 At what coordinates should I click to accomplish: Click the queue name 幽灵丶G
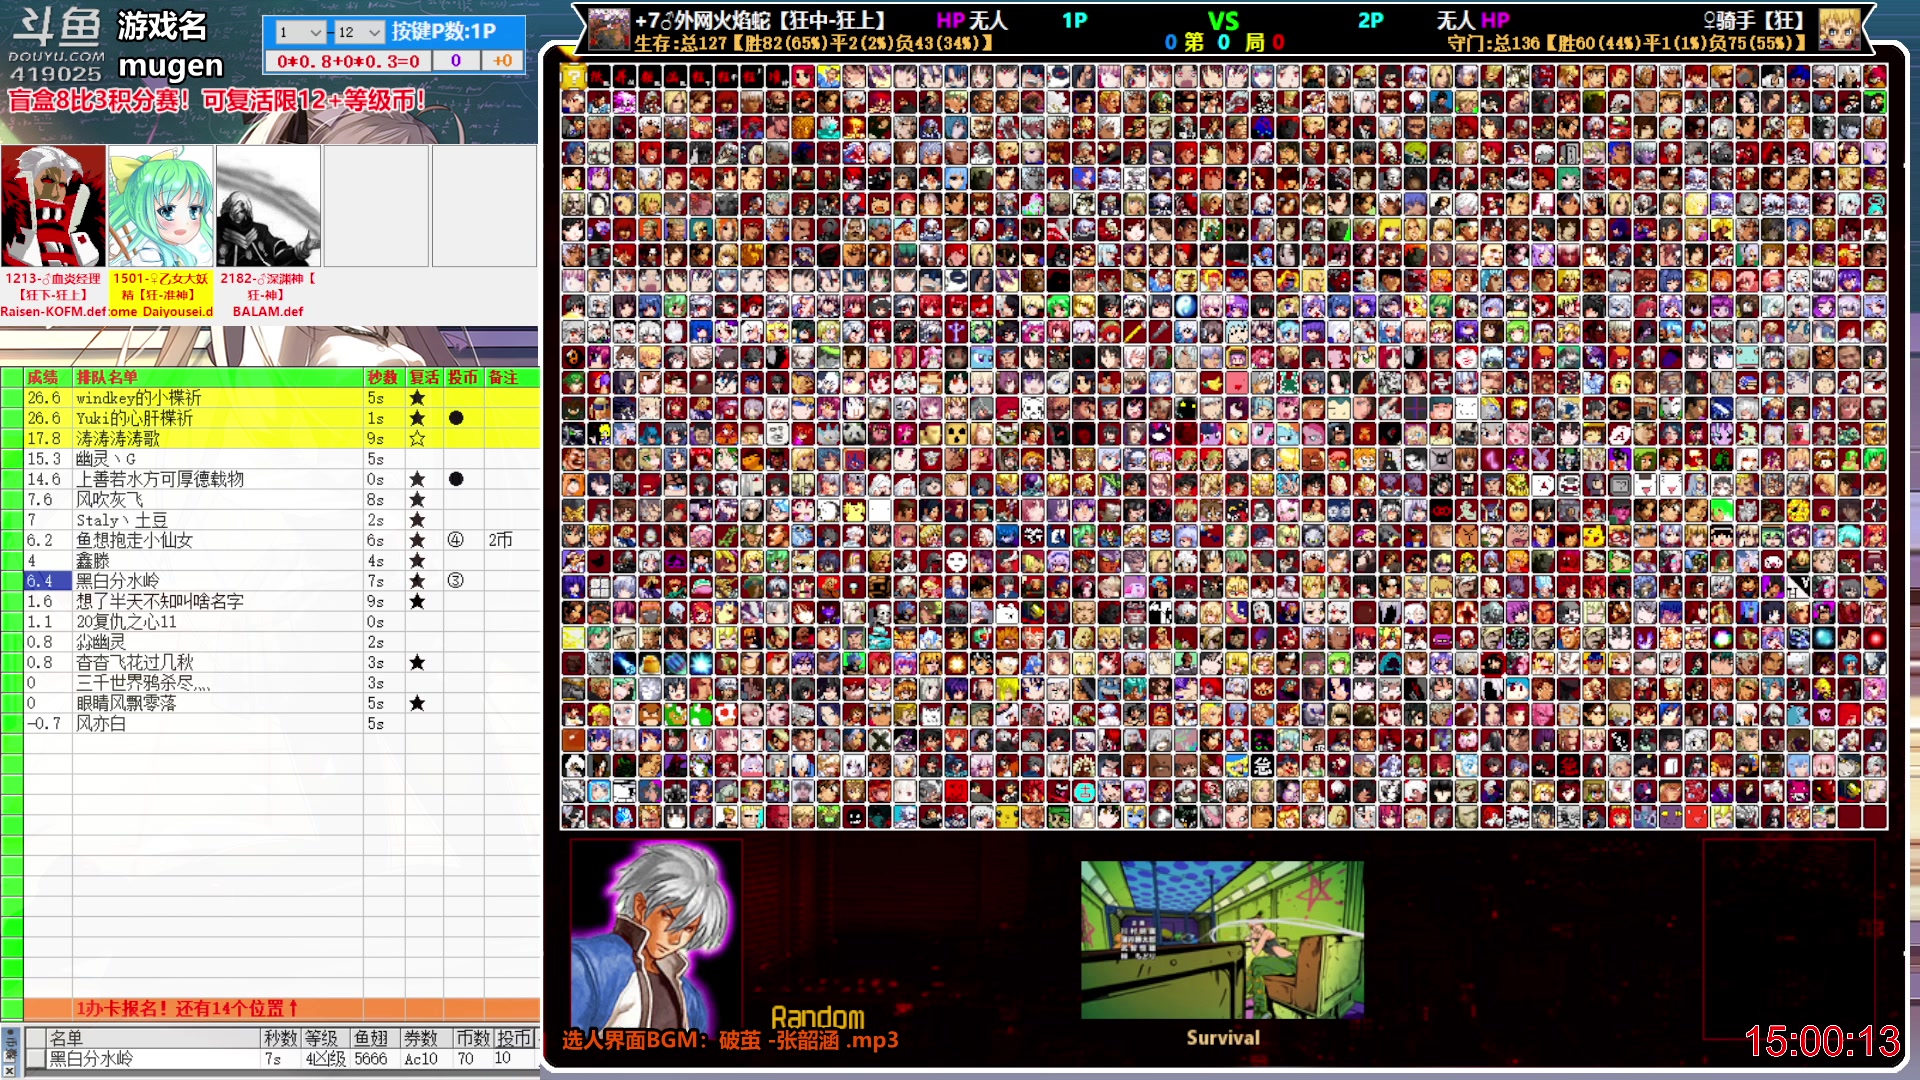pos(106,459)
